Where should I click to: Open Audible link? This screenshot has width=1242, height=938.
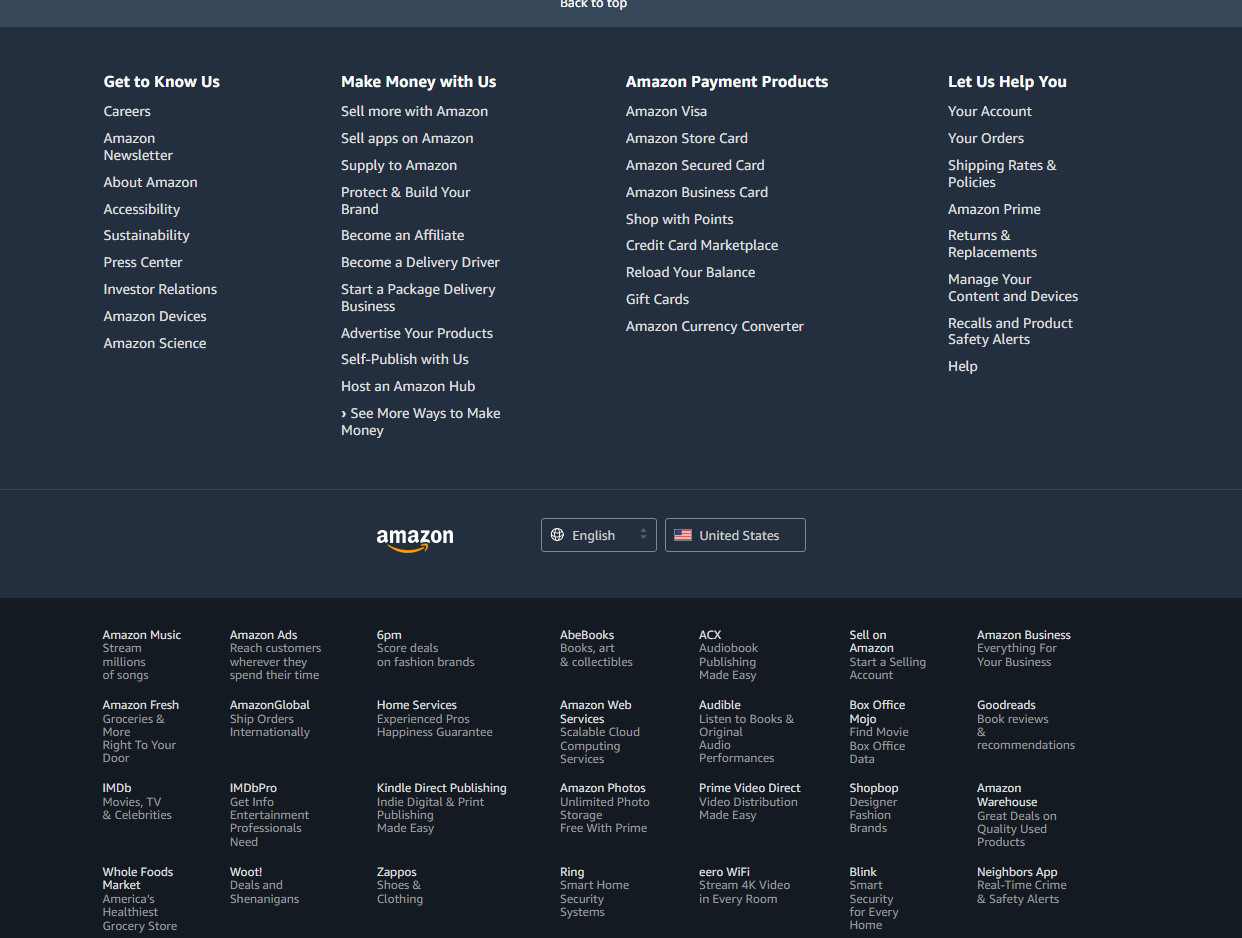coord(746,731)
